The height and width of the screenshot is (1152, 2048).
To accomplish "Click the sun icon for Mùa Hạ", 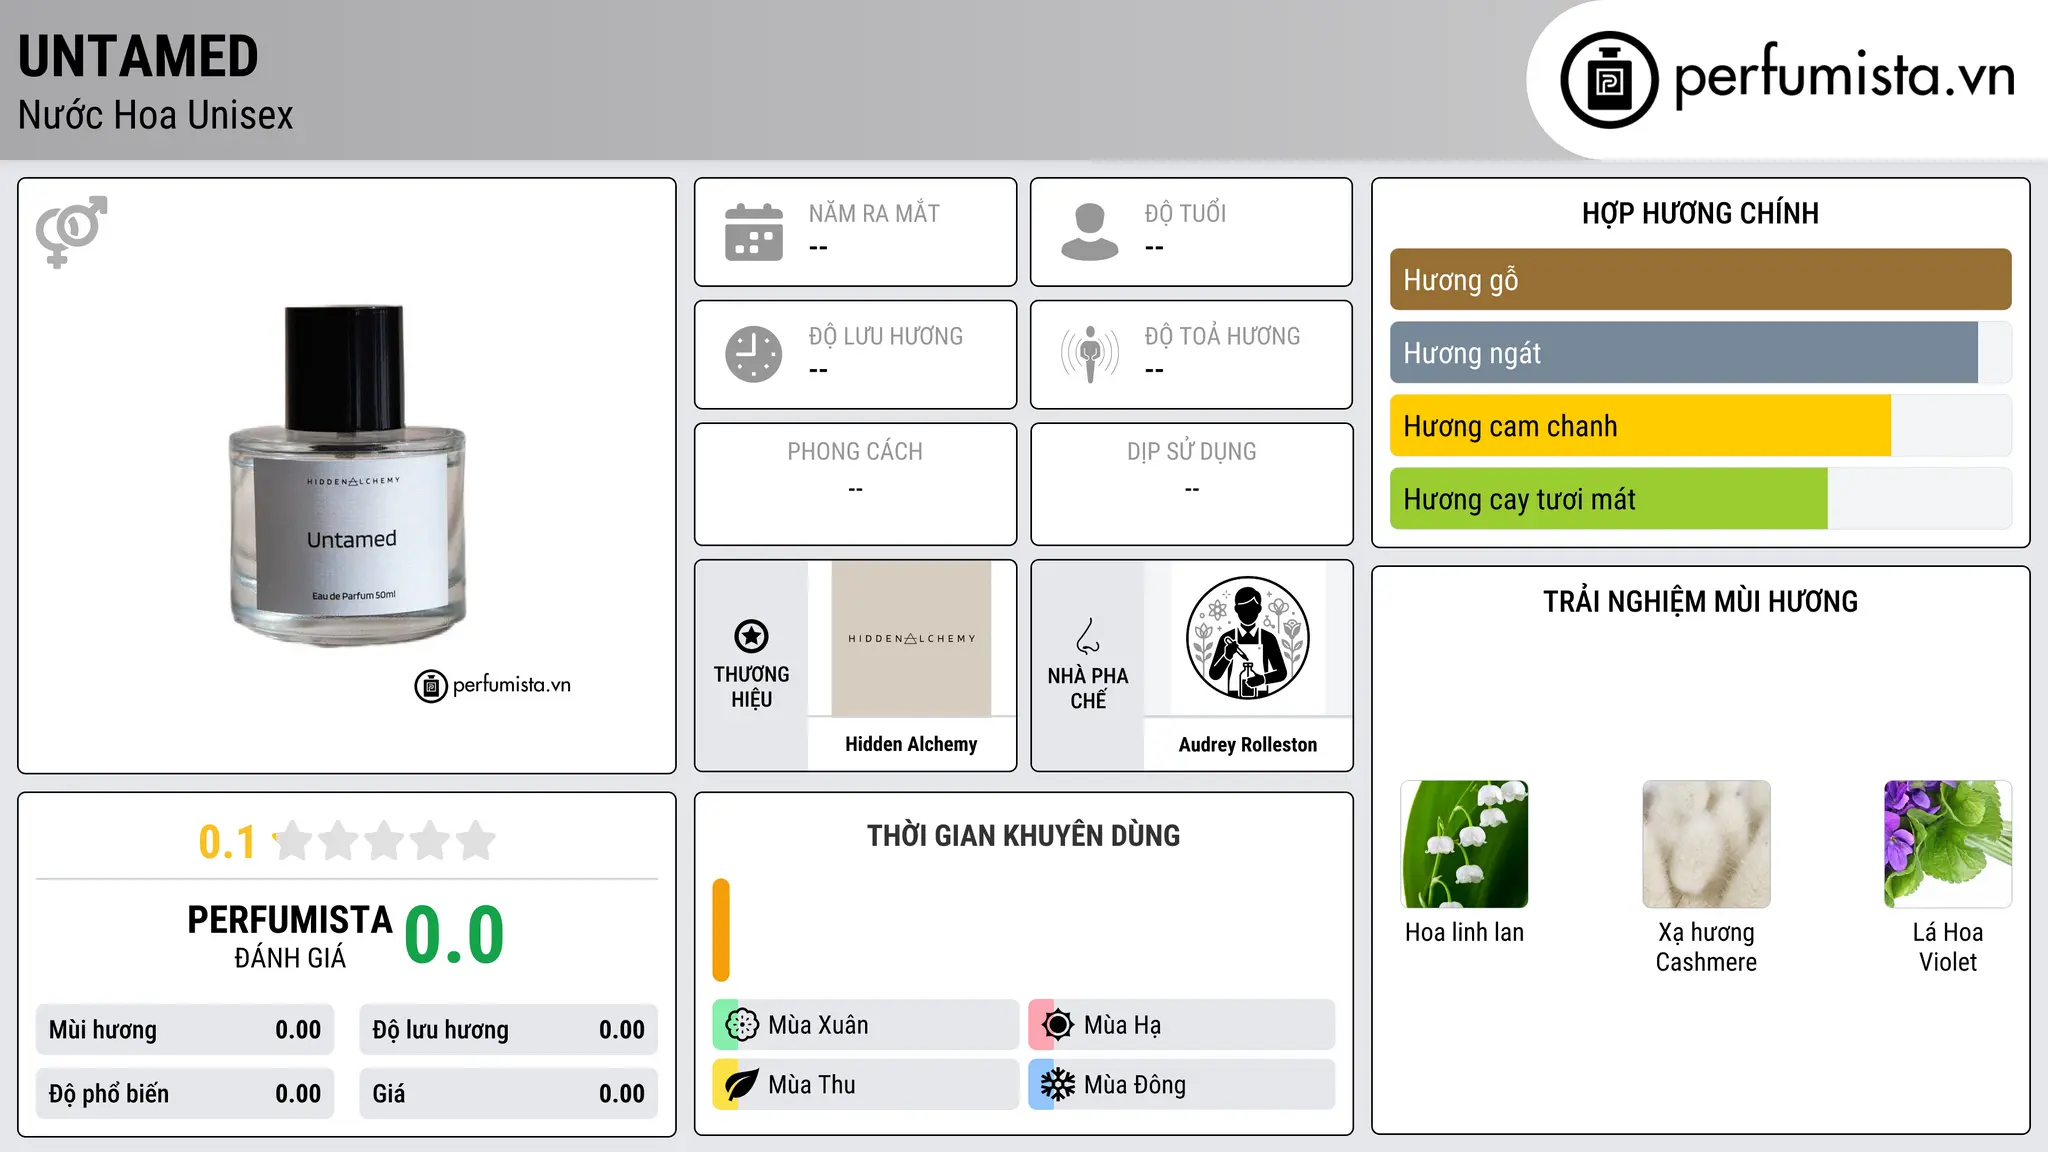I will pos(1057,1025).
